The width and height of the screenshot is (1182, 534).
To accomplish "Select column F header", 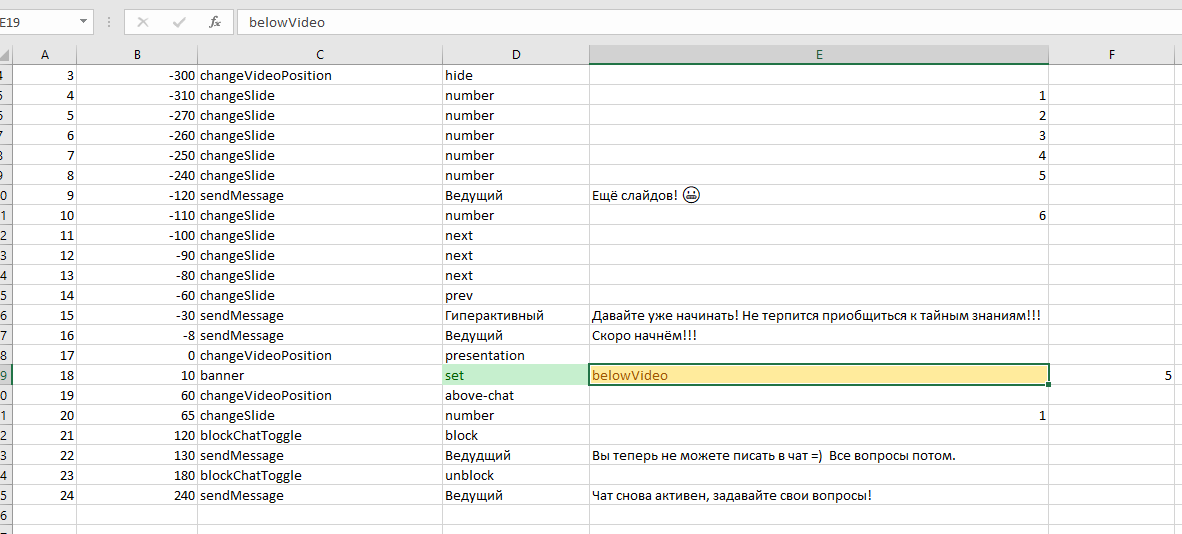I will [x=1111, y=55].
